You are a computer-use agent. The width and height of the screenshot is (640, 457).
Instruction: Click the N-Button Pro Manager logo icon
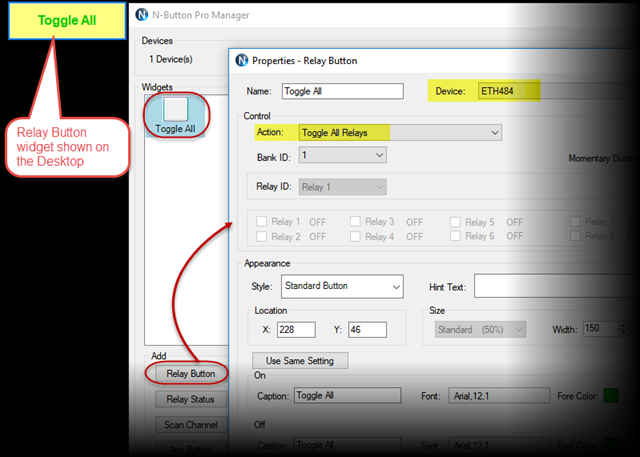pyautogui.click(x=142, y=15)
